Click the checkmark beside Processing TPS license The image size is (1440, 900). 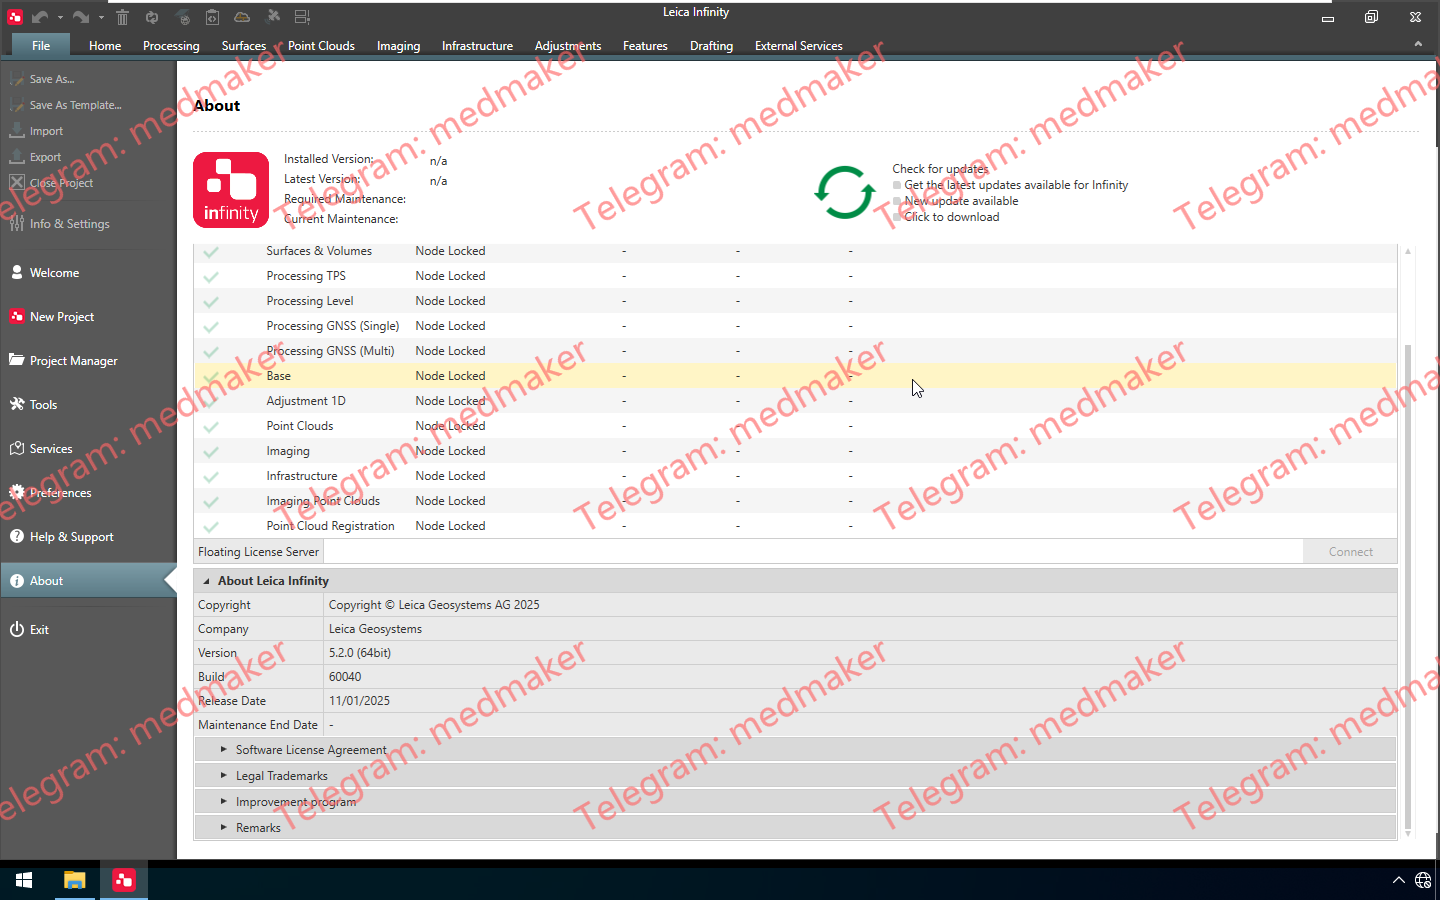(211, 277)
